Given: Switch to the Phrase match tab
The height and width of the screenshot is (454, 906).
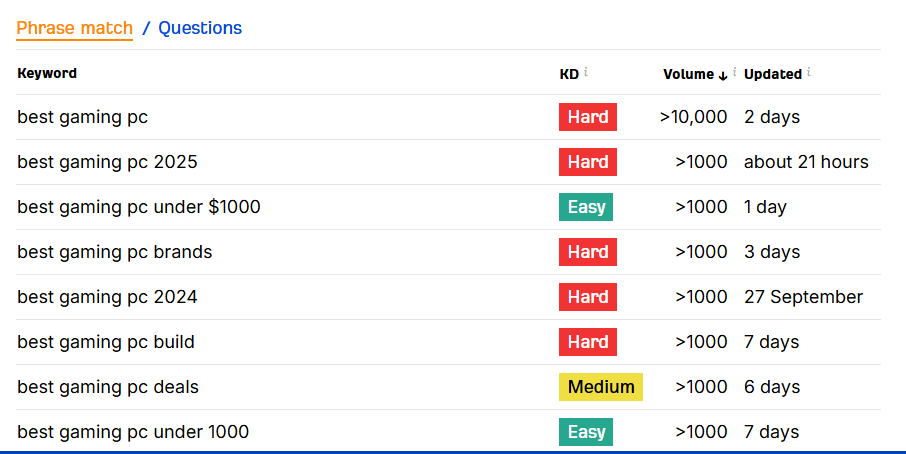Looking at the screenshot, I should pyautogui.click(x=74, y=28).
